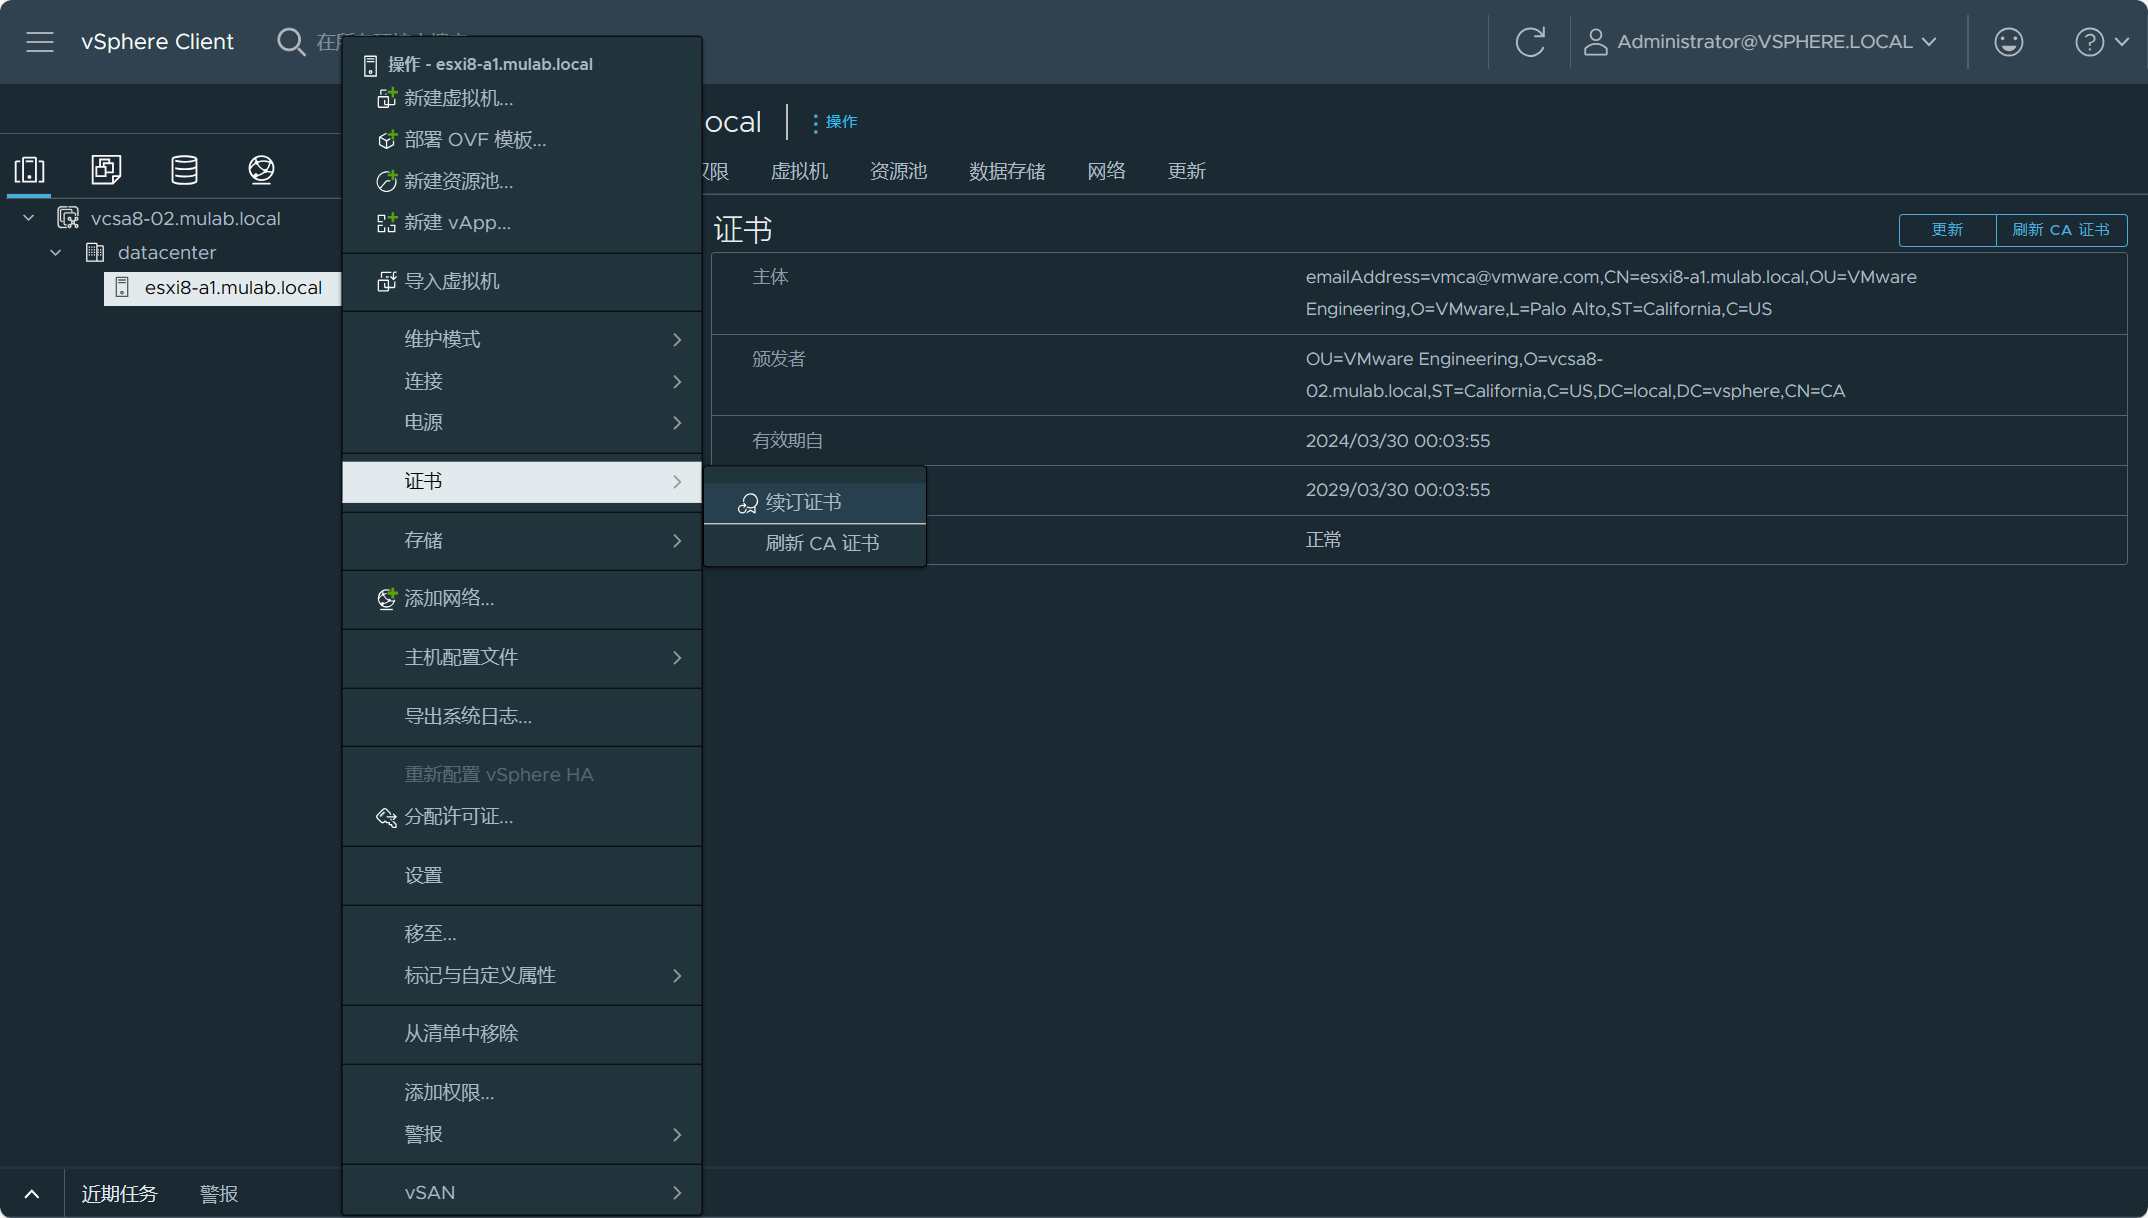Click the 颁发者 row label
Viewport: 2148px width, 1218px height.
(778, 359)
